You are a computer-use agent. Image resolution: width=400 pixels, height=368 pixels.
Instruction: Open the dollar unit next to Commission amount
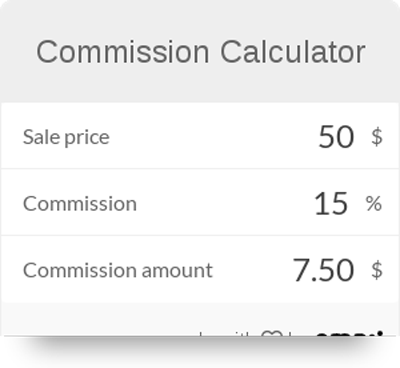(x=377, y=270)
